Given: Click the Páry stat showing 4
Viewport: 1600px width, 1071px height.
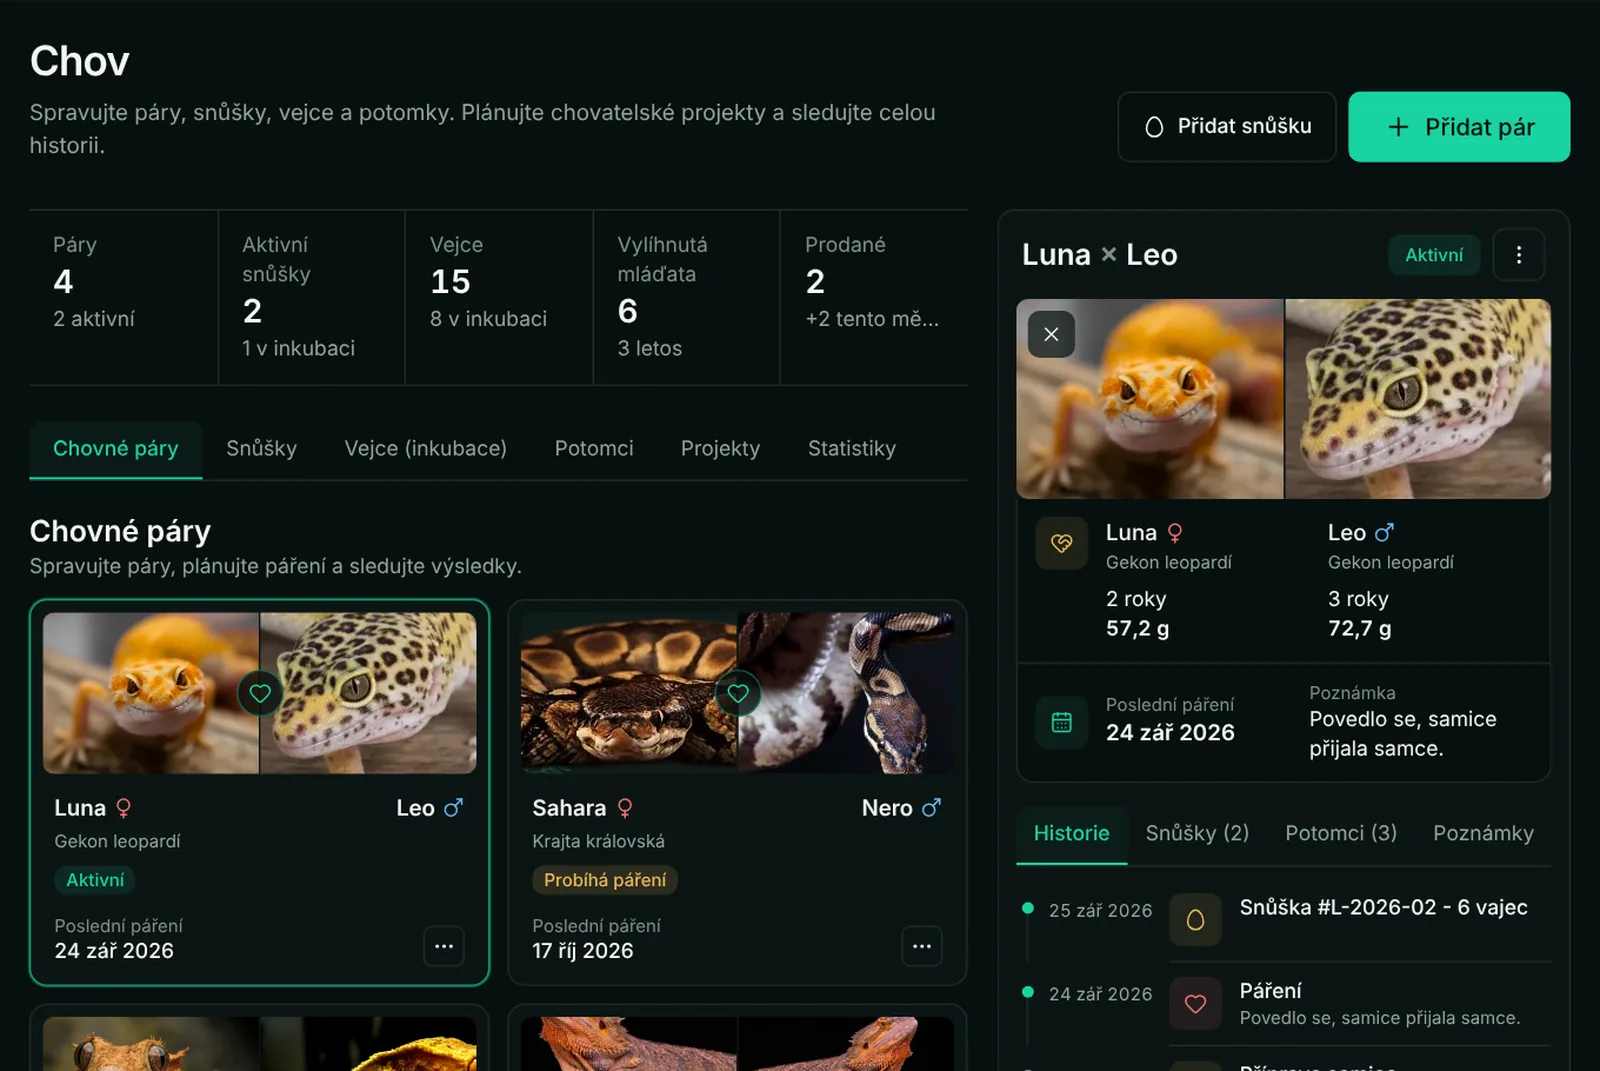Looking at the screenshot, I should (x=123, y=297).
